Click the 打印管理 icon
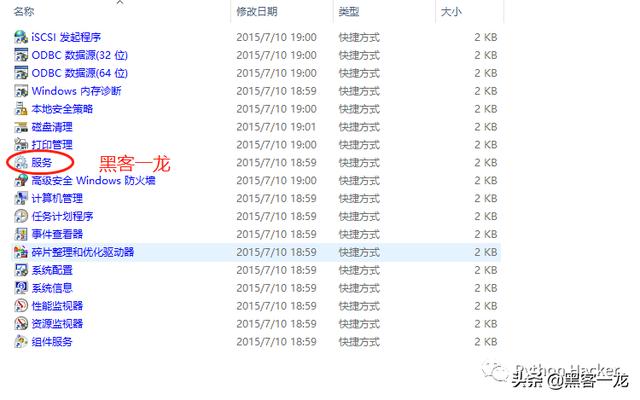Viewport: 640px width, 400px height. coord(21,144)
